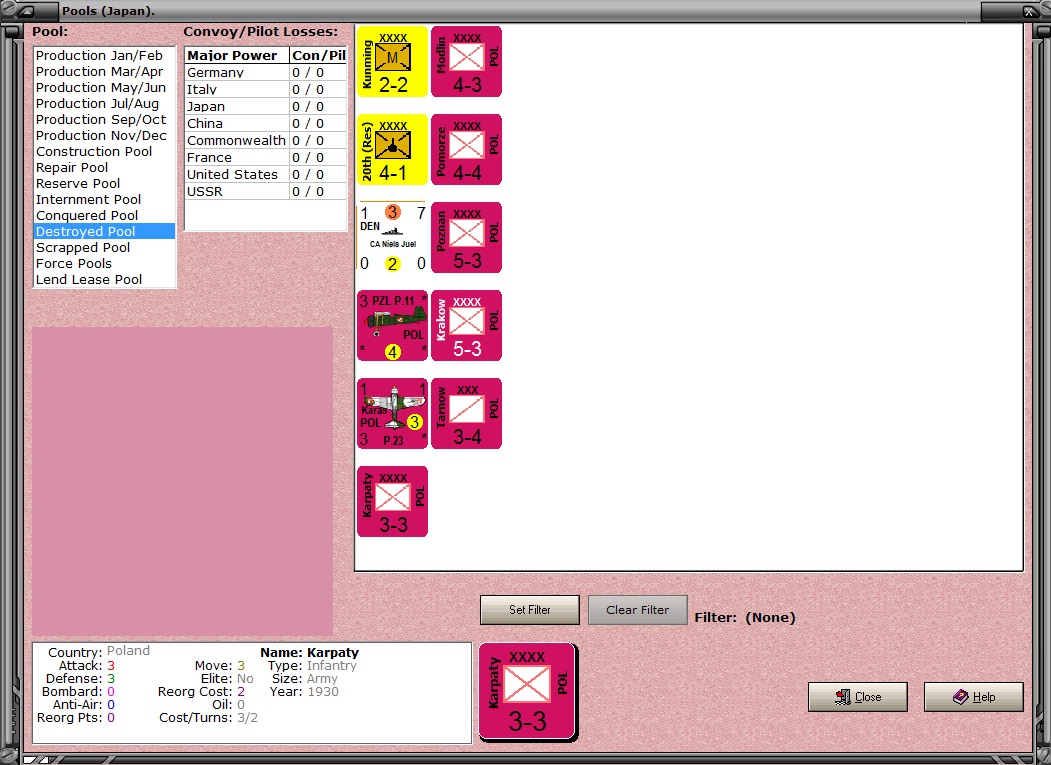This screenshot has width=1051, height=765.
Task: Click the Cost/Turns value 3/2
Action: click(x=247, y=718)
